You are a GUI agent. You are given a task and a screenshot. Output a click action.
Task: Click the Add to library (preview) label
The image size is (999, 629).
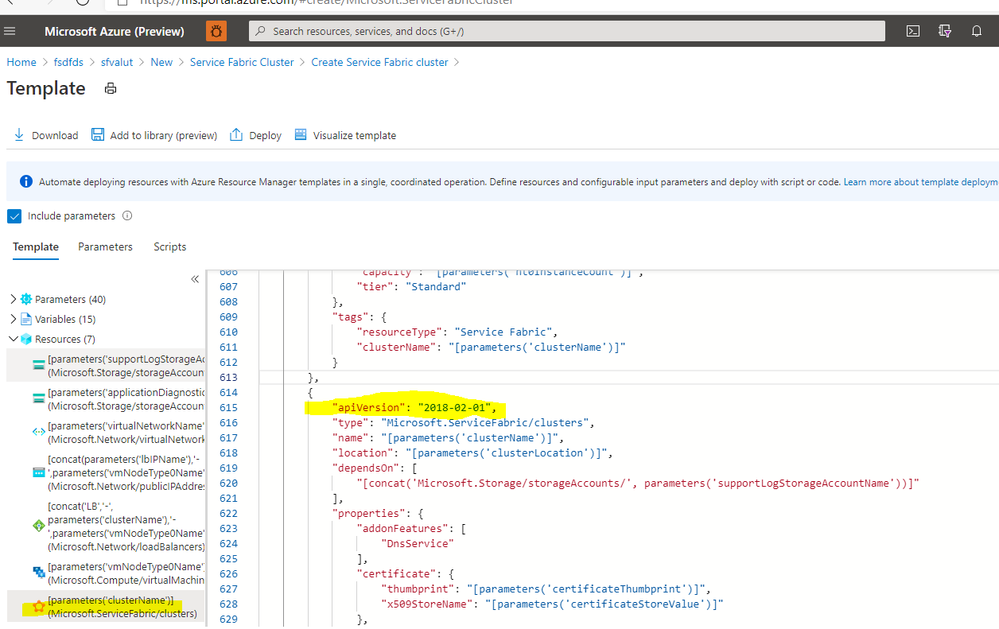pos(163,135)
